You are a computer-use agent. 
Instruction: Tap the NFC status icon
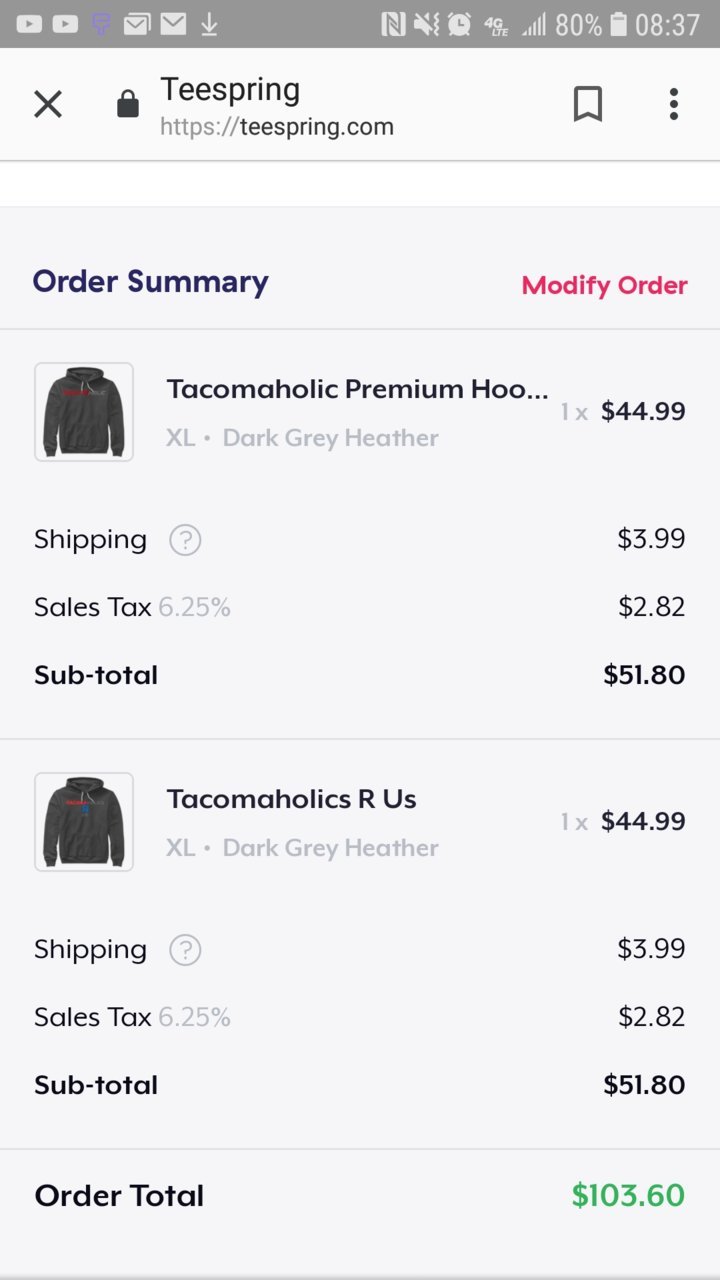393,23
